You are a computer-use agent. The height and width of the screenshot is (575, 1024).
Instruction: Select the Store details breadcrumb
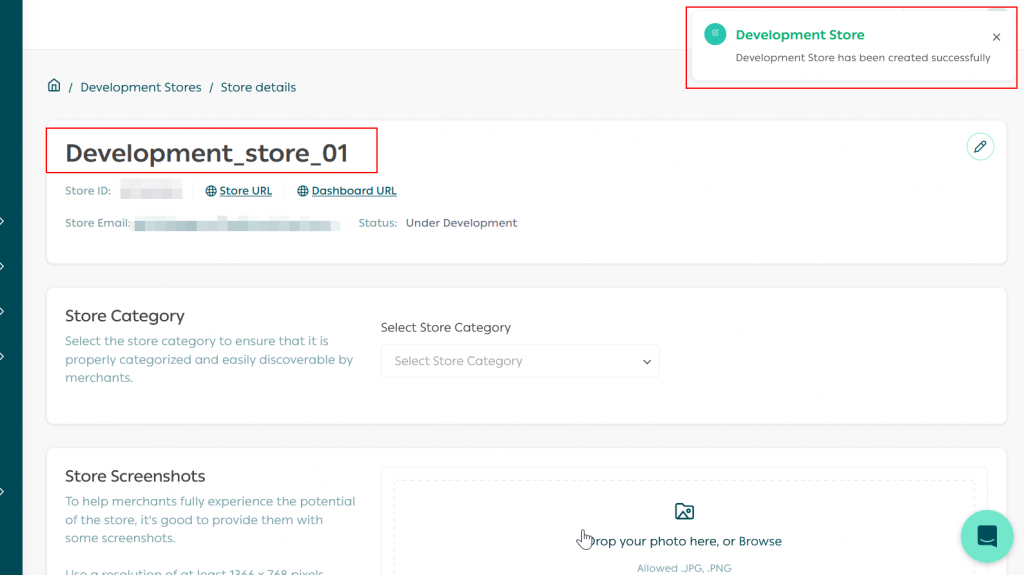point(258,88)
